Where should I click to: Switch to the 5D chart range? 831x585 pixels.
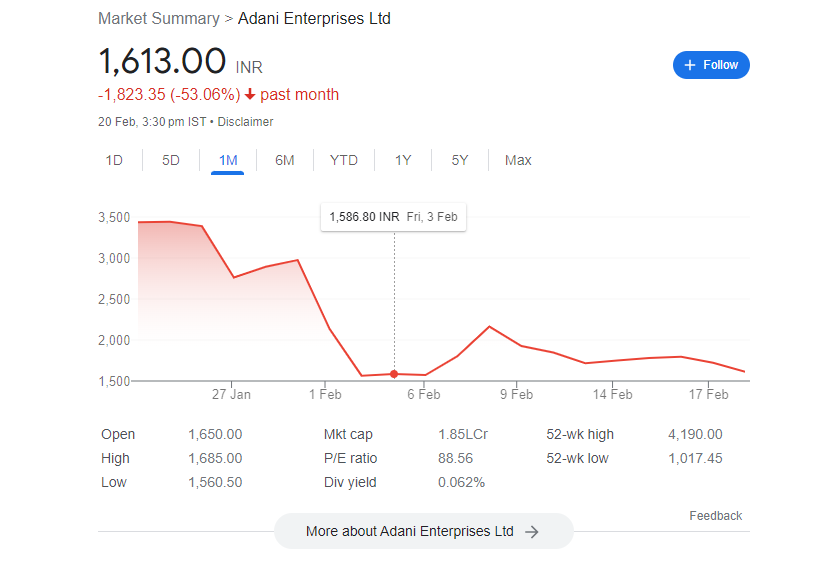[x=171, y=160]
